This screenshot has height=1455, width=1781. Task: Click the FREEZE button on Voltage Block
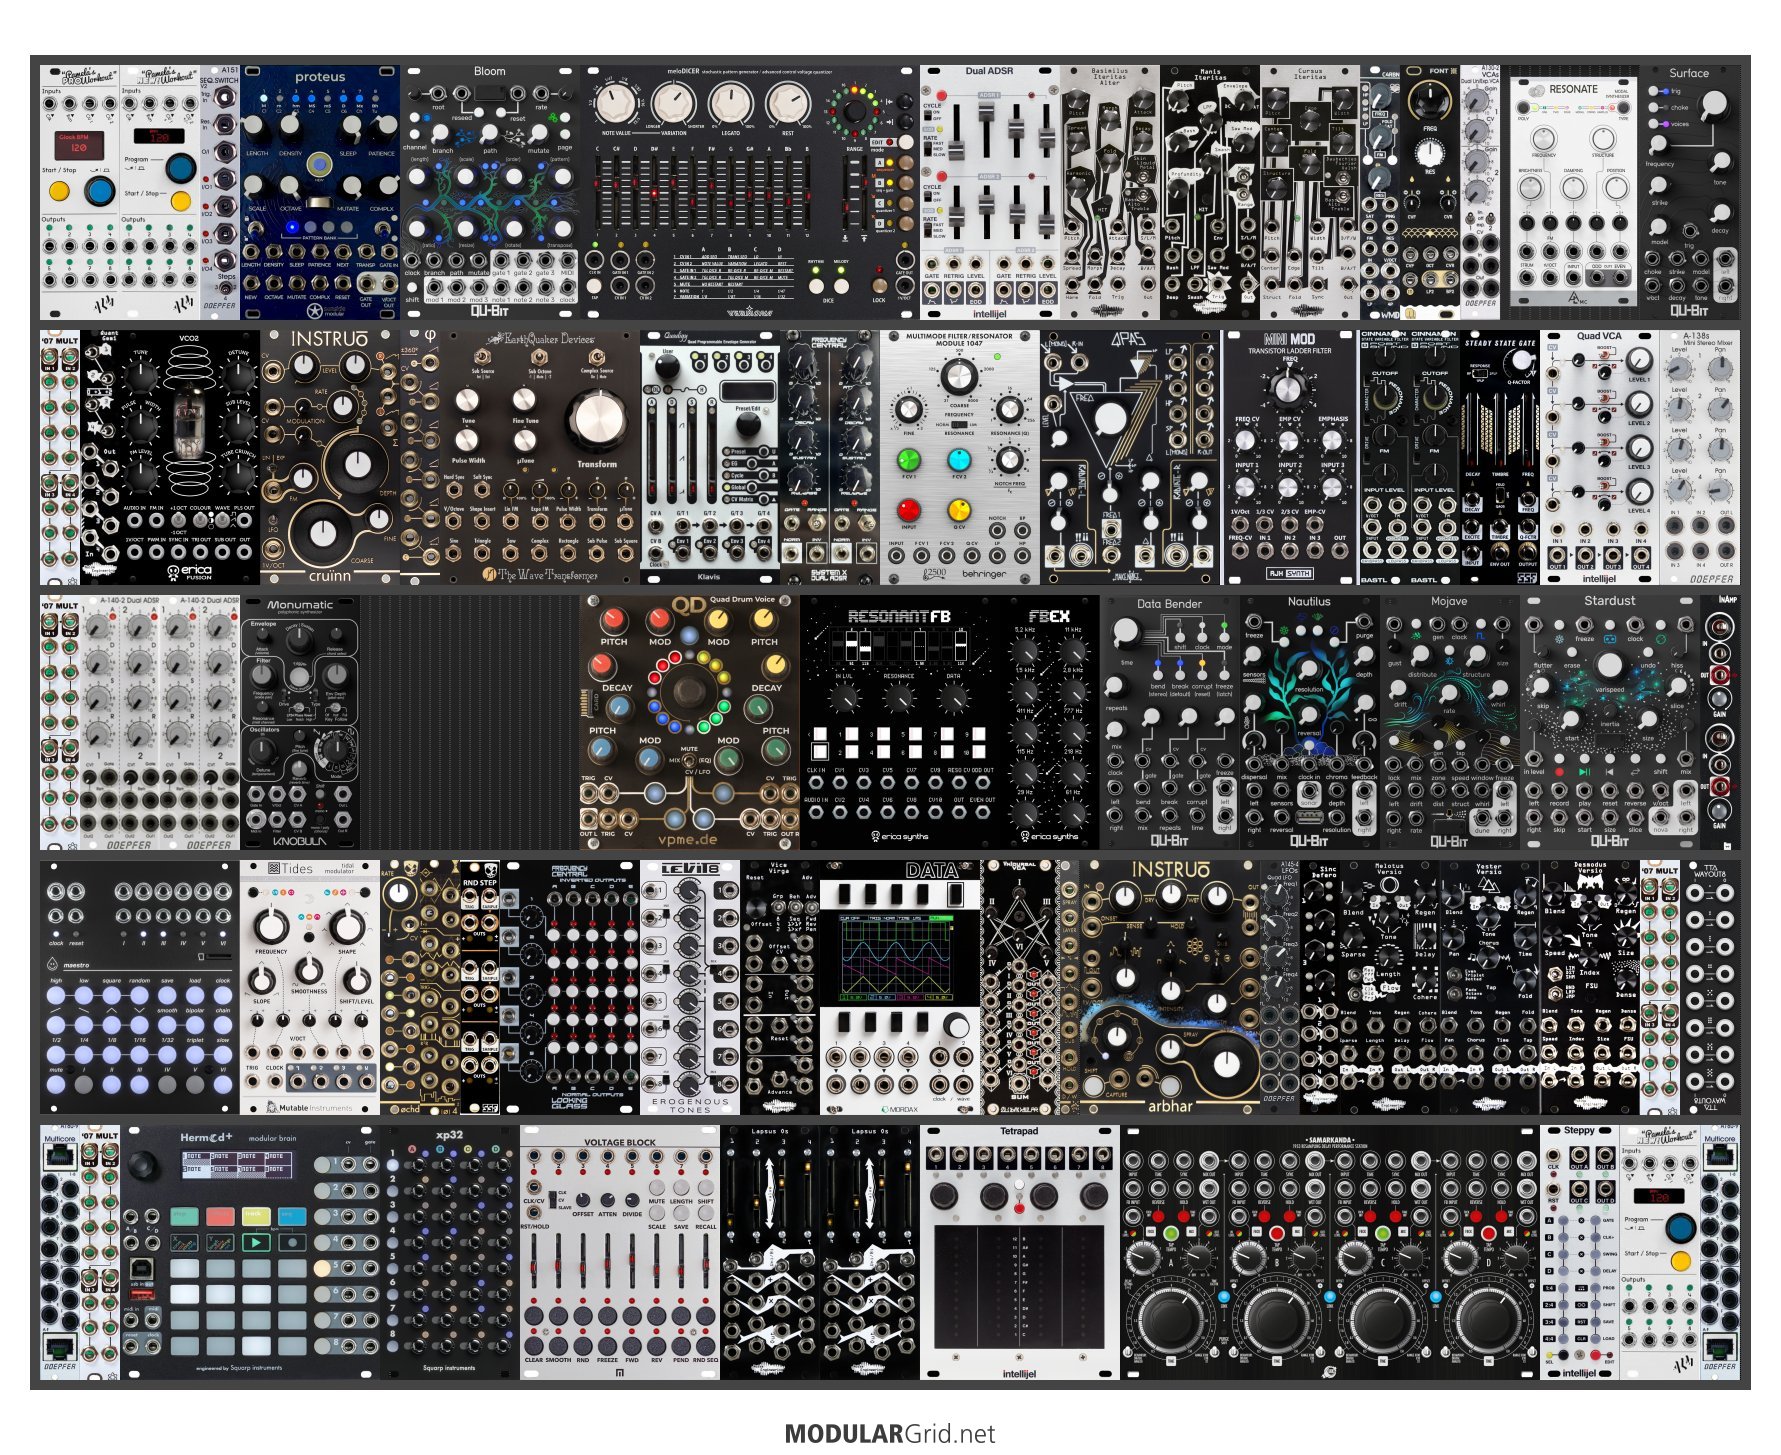pos(607,1346)
